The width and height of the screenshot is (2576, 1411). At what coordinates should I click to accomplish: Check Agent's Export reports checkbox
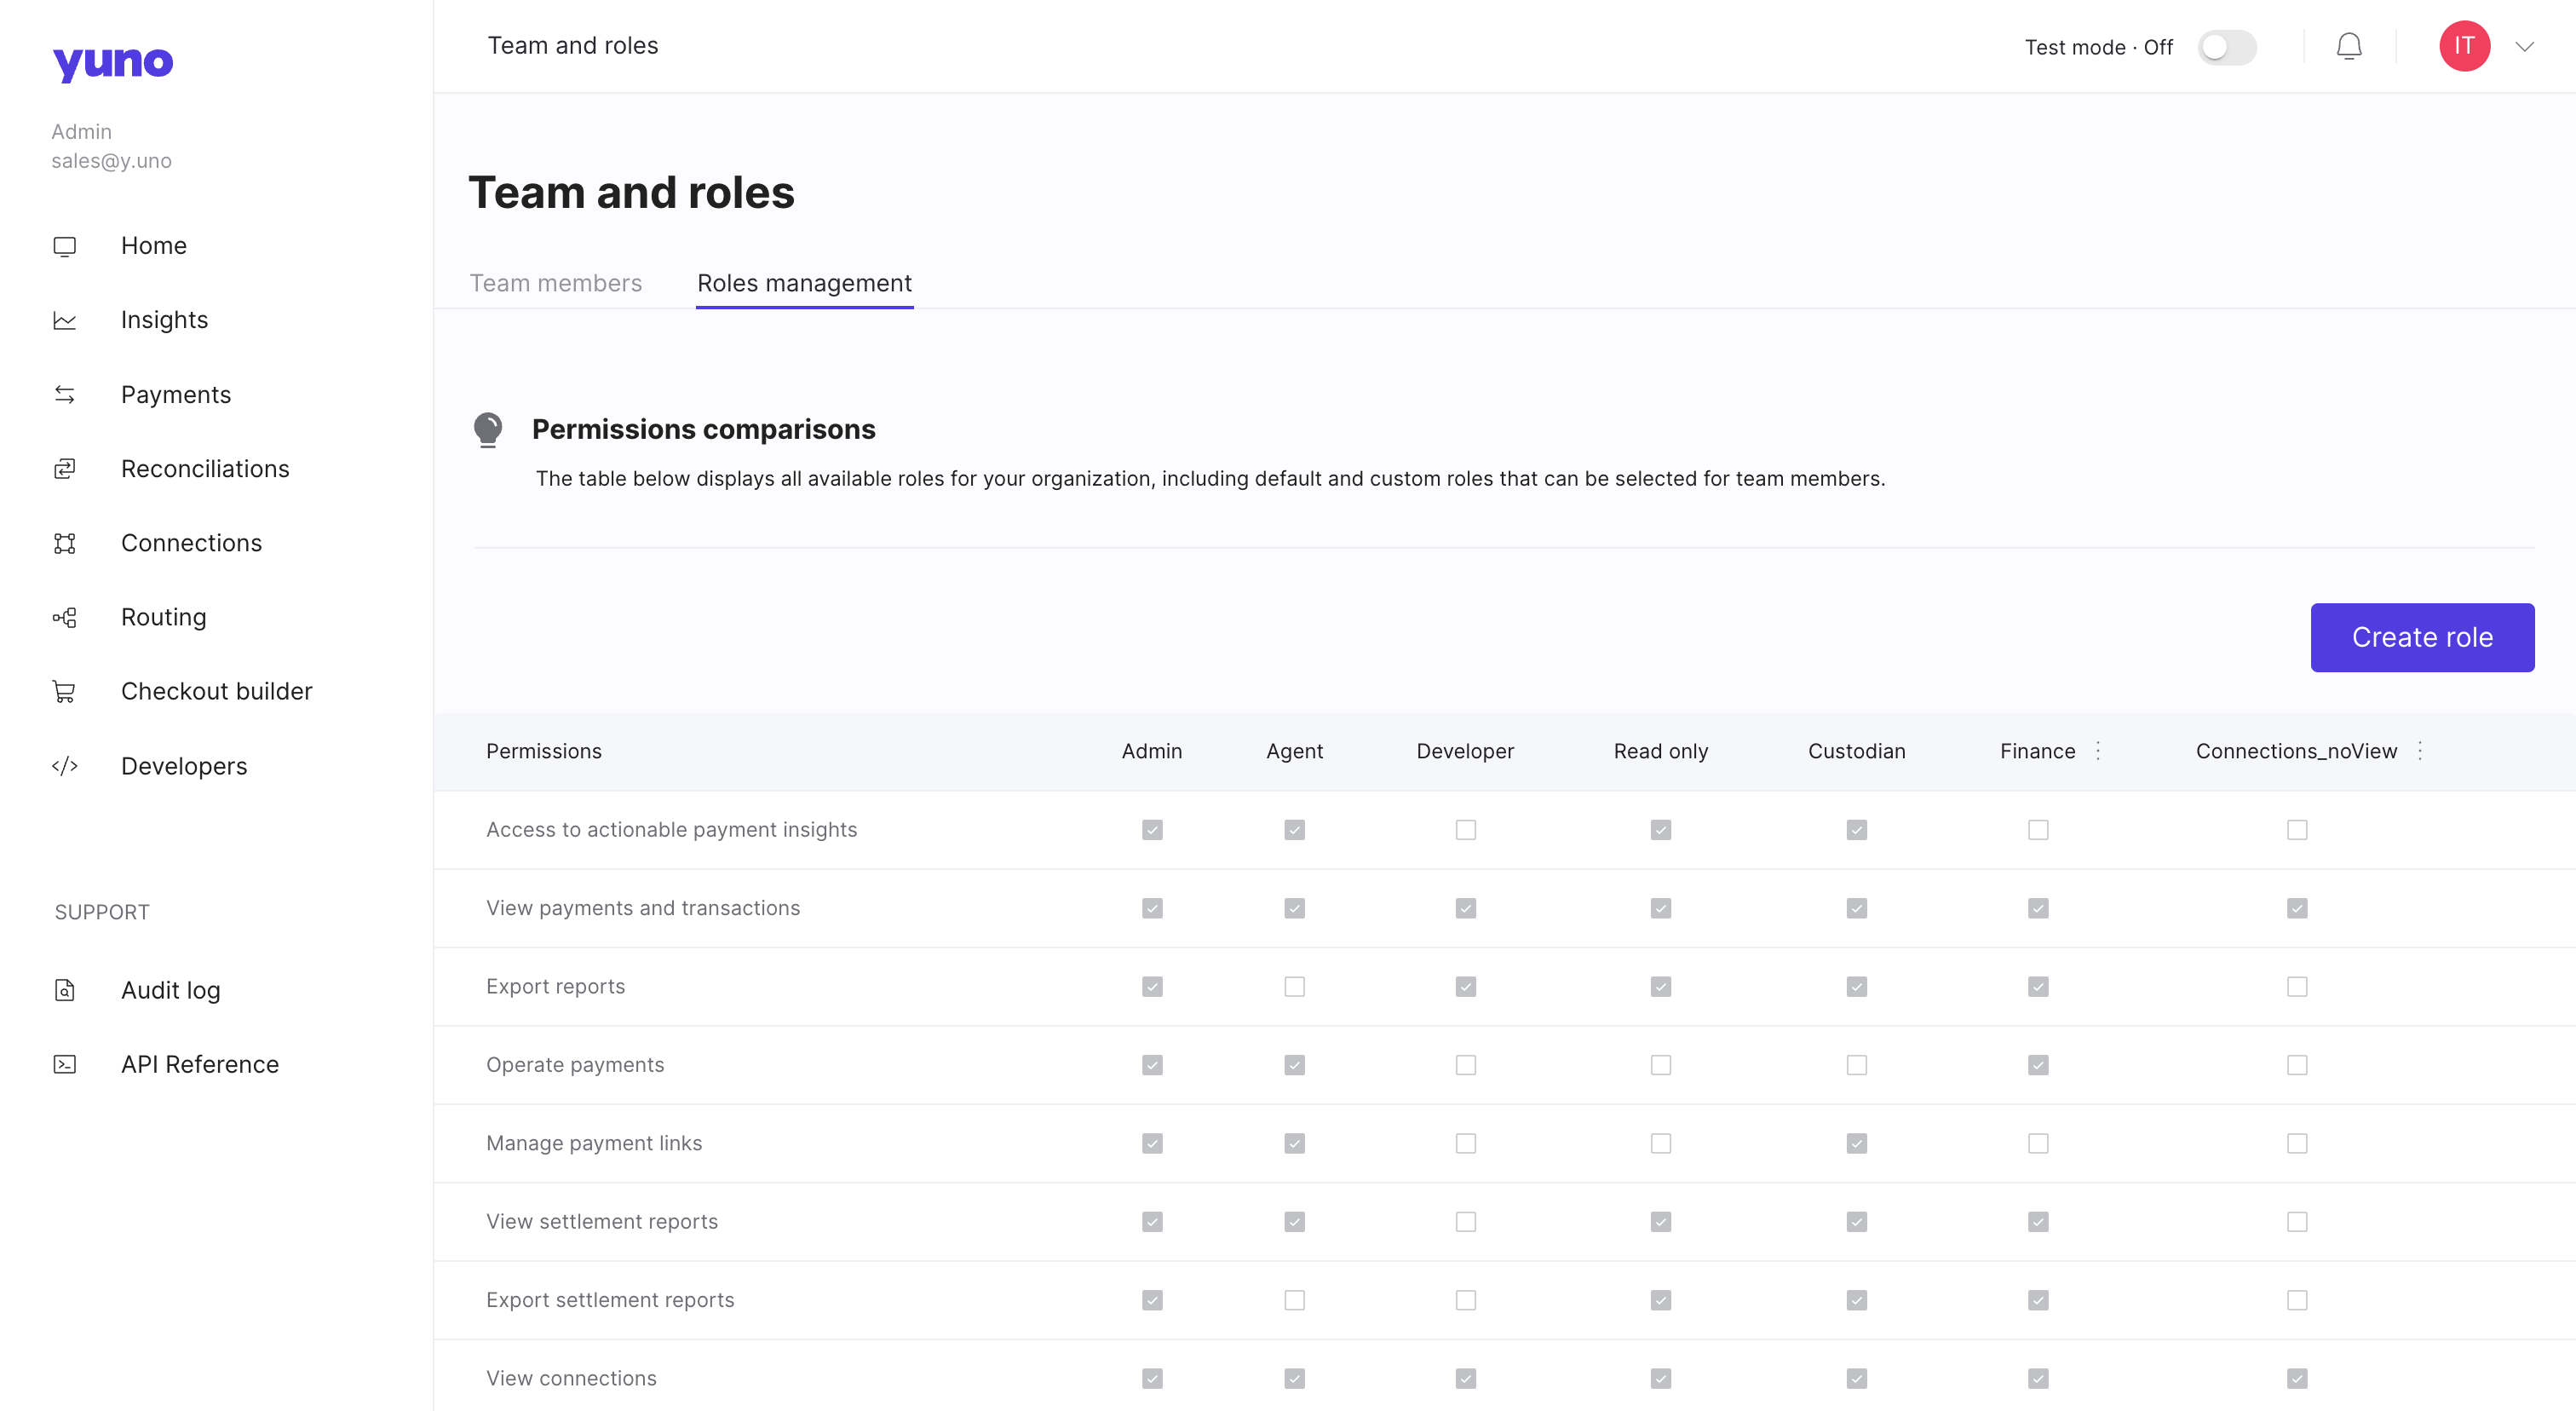(x=1294, y=987)
